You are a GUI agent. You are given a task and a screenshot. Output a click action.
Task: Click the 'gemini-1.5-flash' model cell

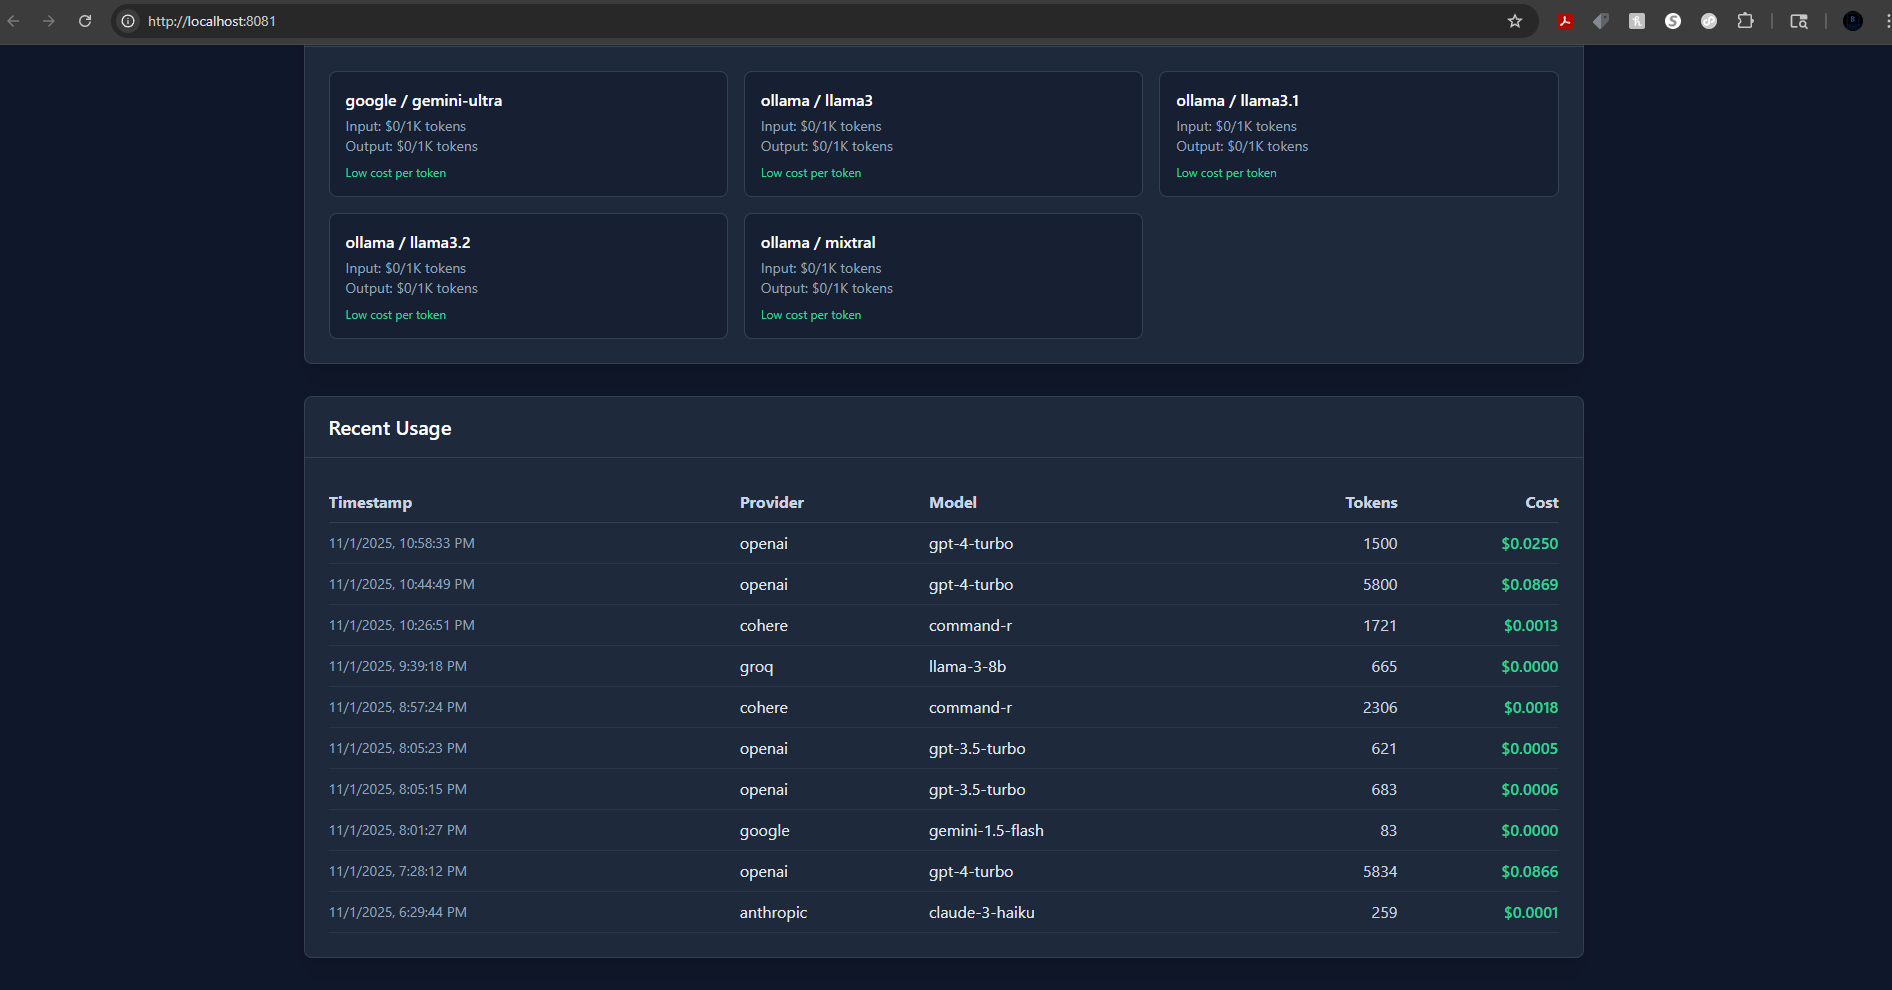point(986,831)
